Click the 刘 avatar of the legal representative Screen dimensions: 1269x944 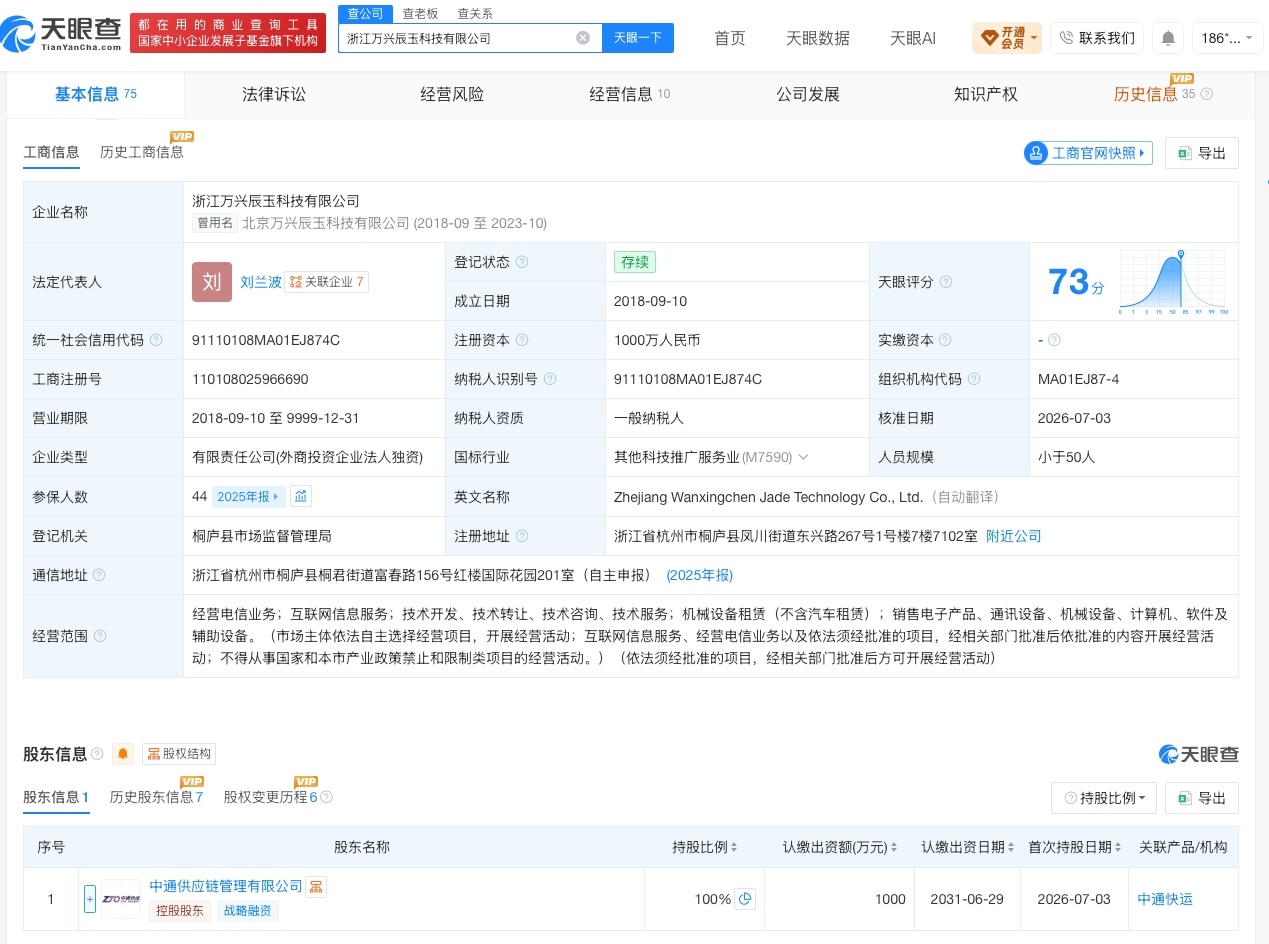pos(212,282)
